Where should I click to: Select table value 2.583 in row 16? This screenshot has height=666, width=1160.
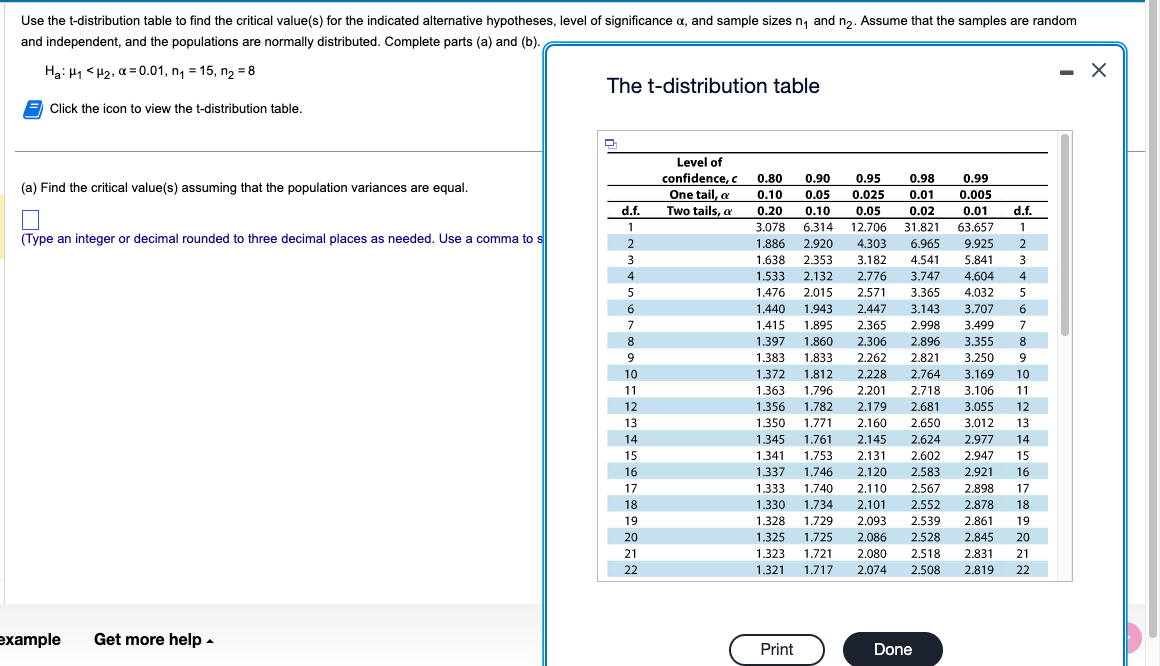[925, 472]
